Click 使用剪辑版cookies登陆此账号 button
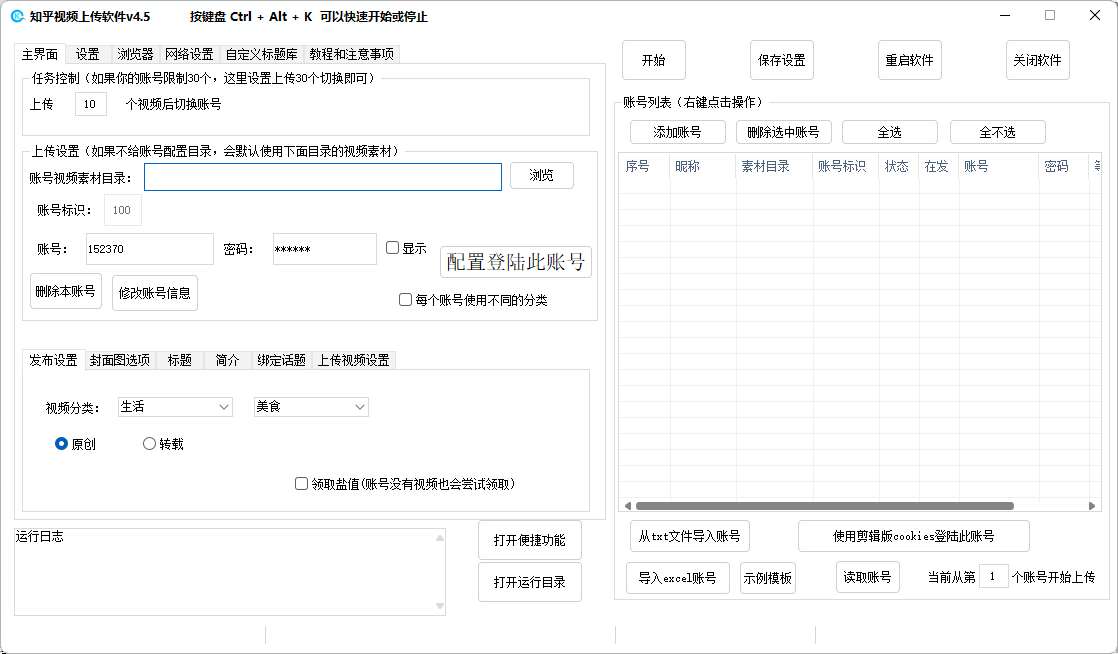The width and height of the screenshot is (1118, 654). tap(913, 536)
